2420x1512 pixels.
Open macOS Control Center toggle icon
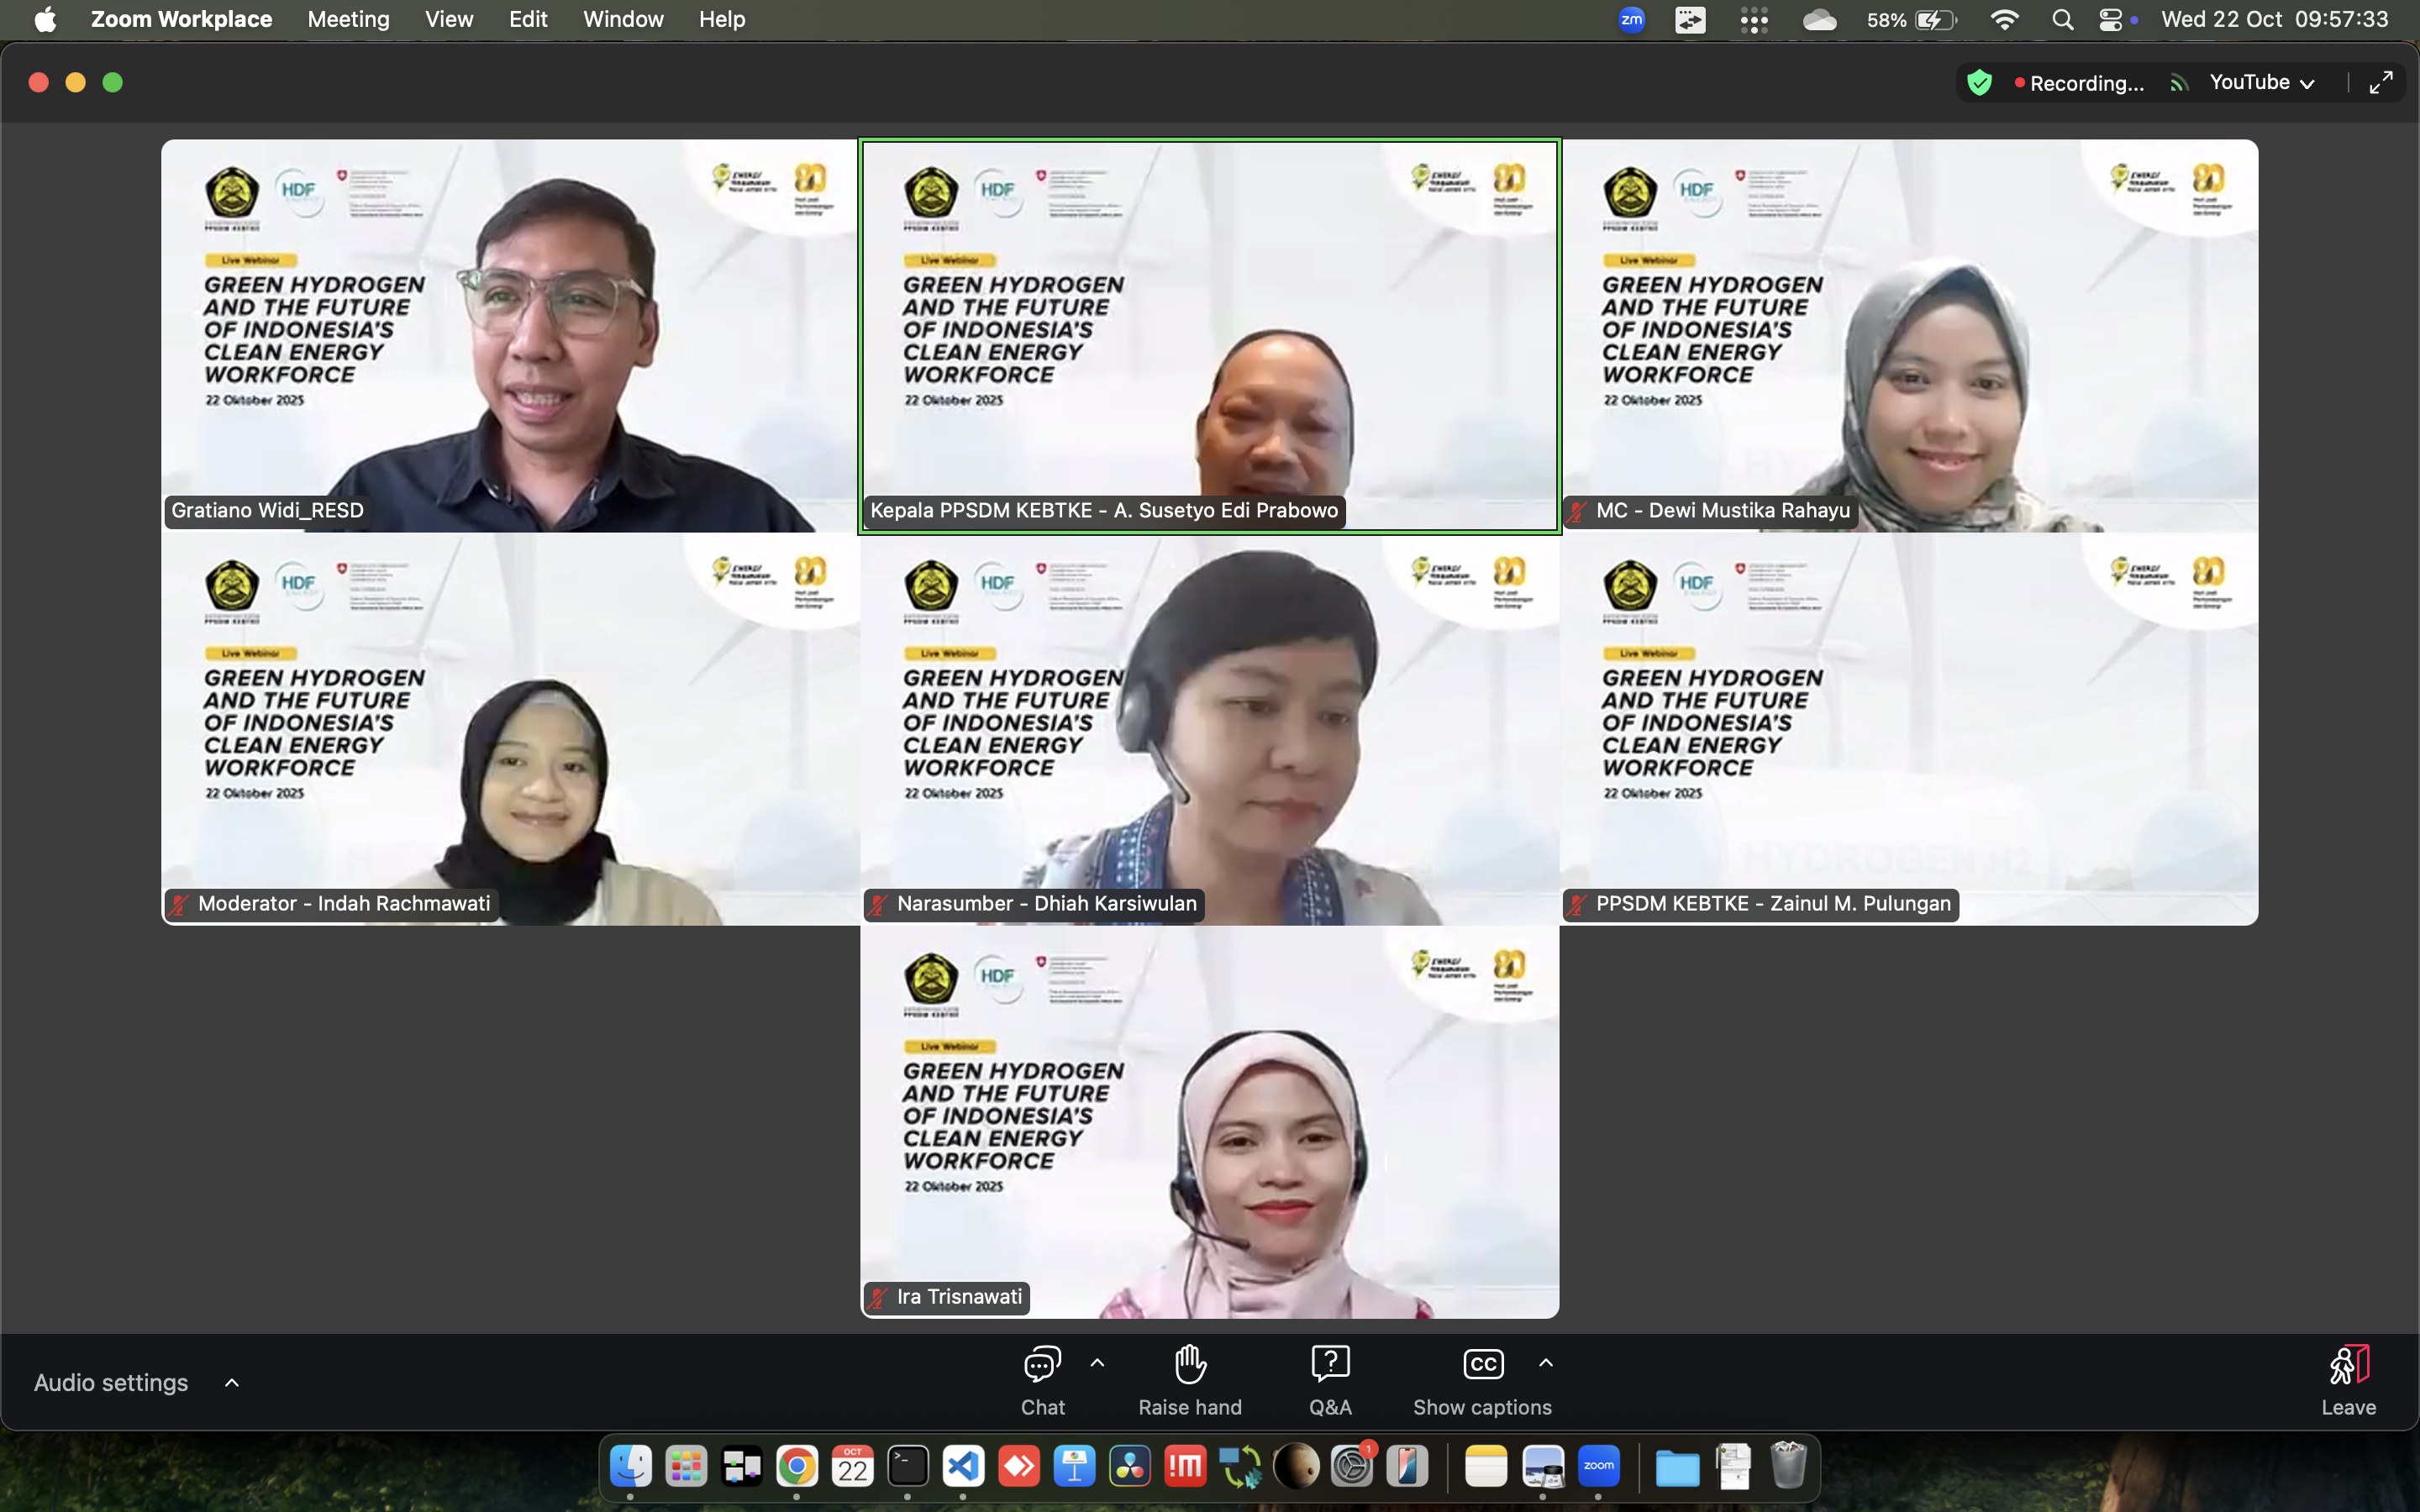coord(2110,20)
